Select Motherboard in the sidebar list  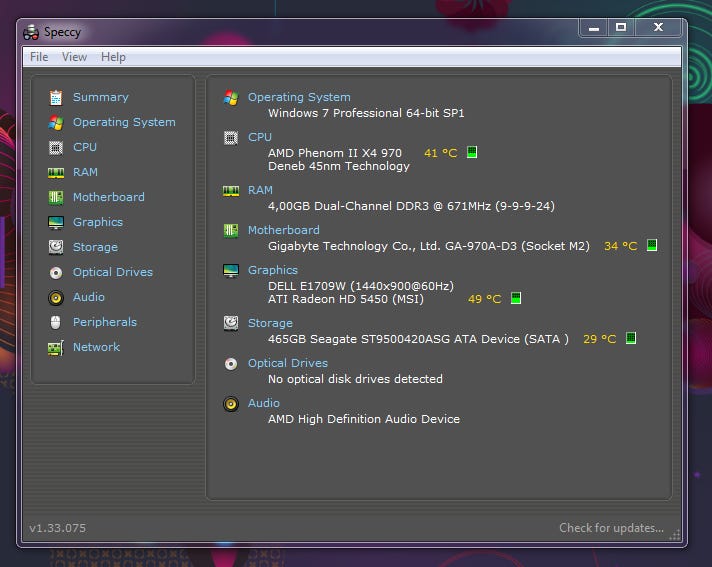(108, 197)
